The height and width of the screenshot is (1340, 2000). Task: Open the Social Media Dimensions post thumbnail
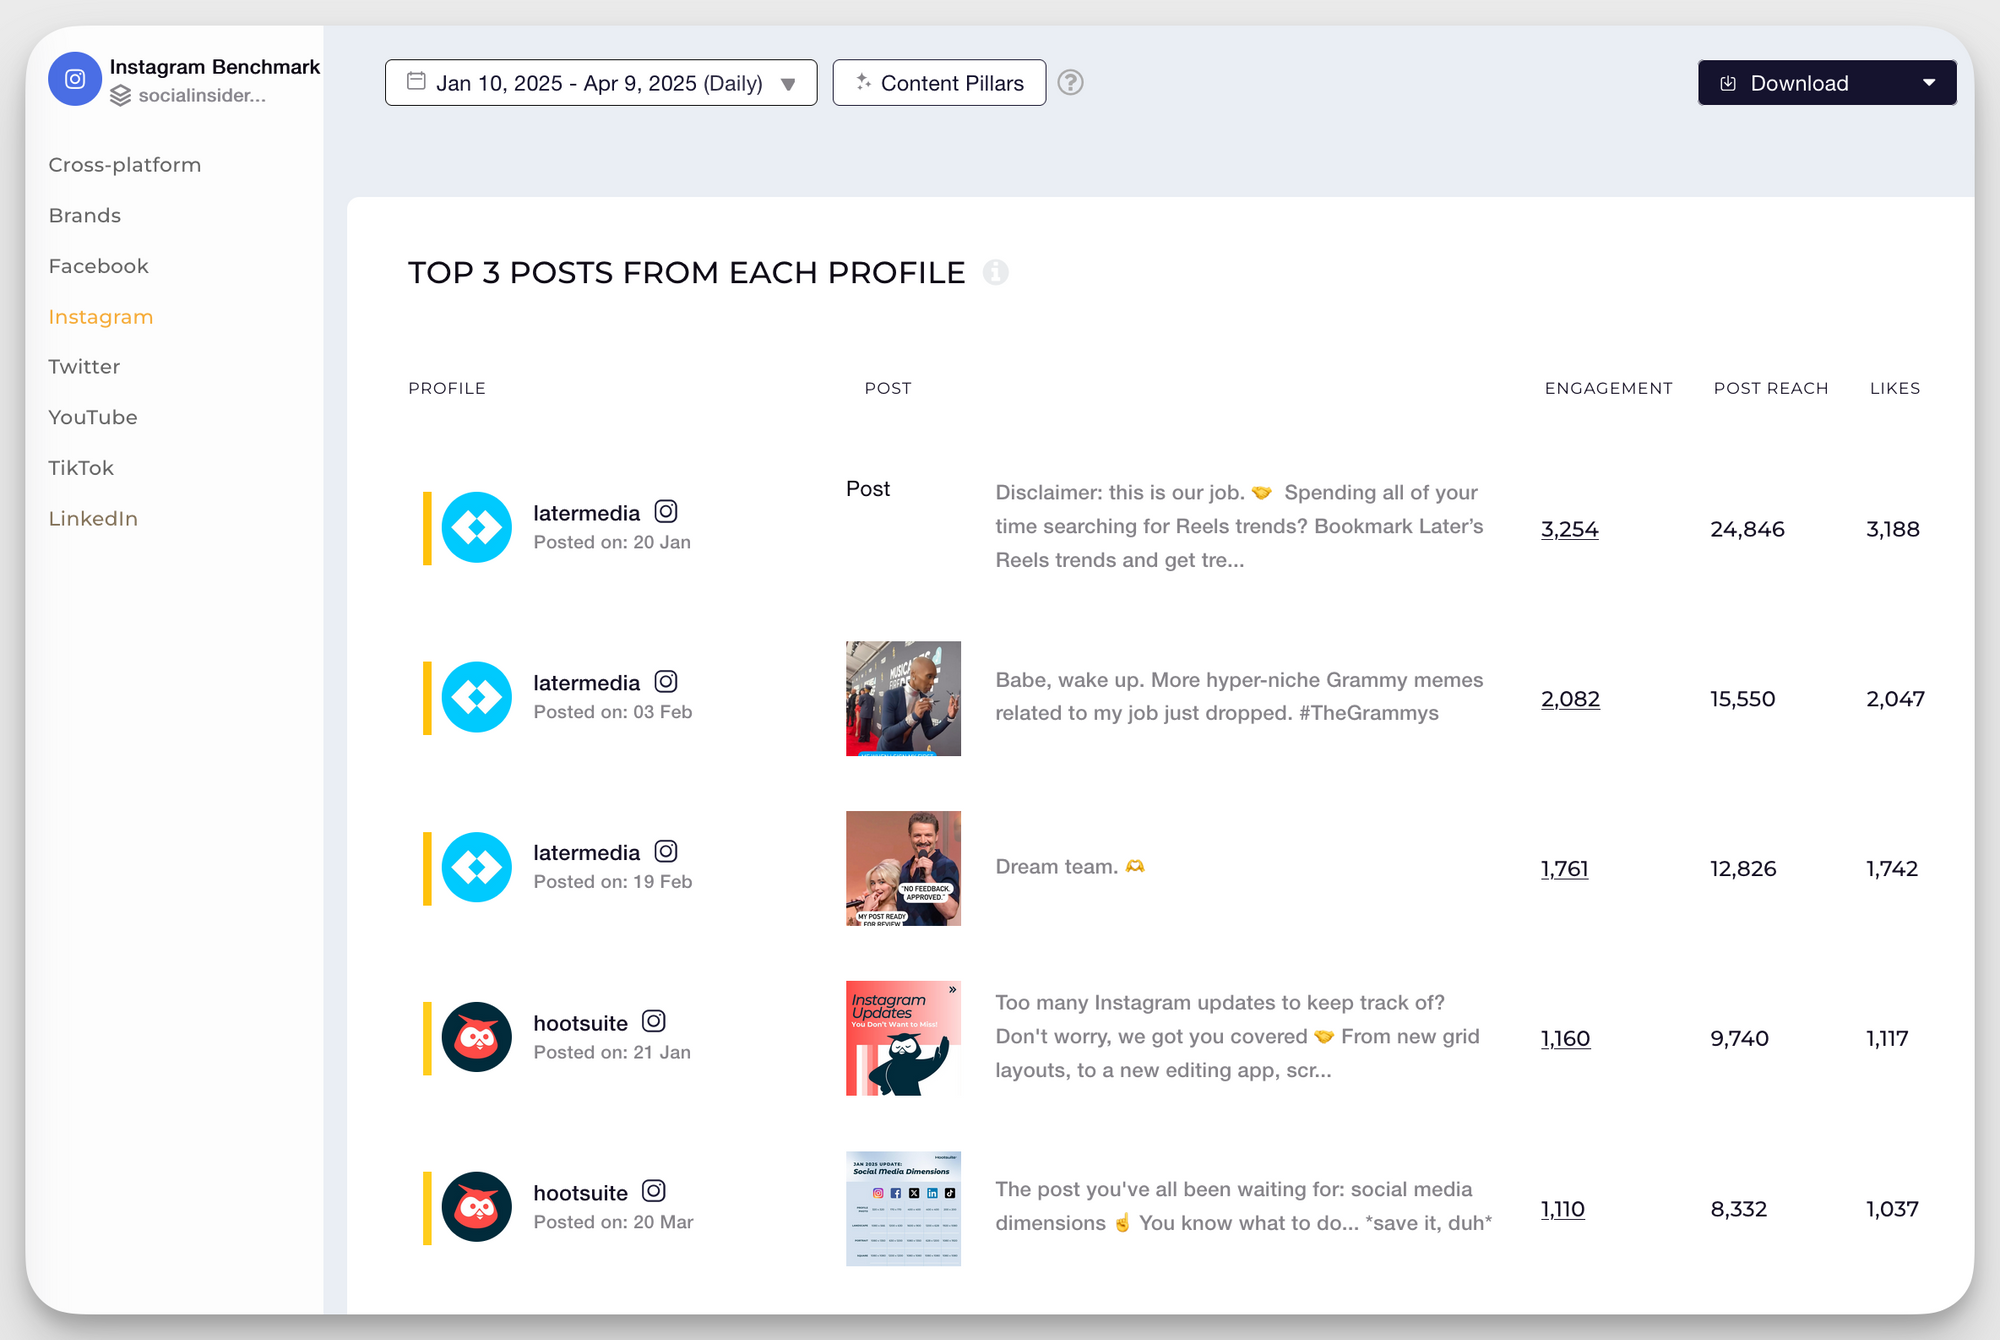(x=903, y=1208)
